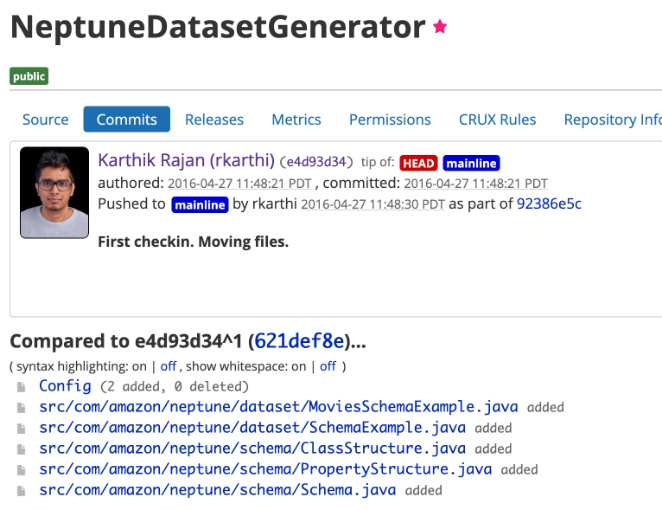Open Karthik Rajan's author profile link
Screen dimensions: 662x510
pos(186,160)
